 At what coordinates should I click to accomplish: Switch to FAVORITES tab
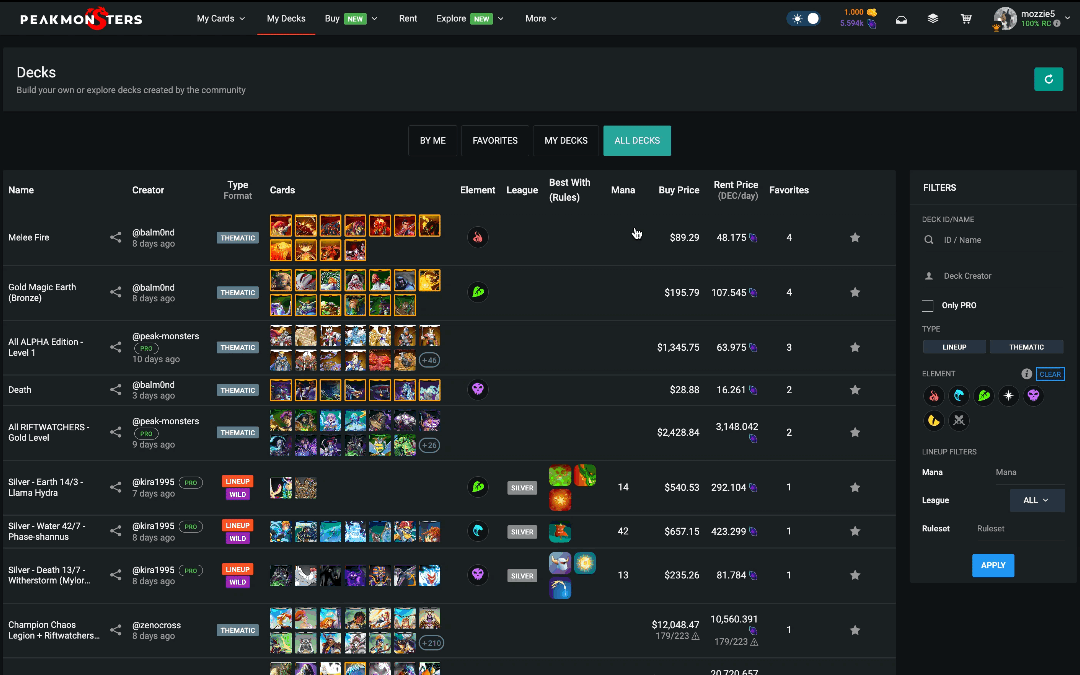coord(495,141)
